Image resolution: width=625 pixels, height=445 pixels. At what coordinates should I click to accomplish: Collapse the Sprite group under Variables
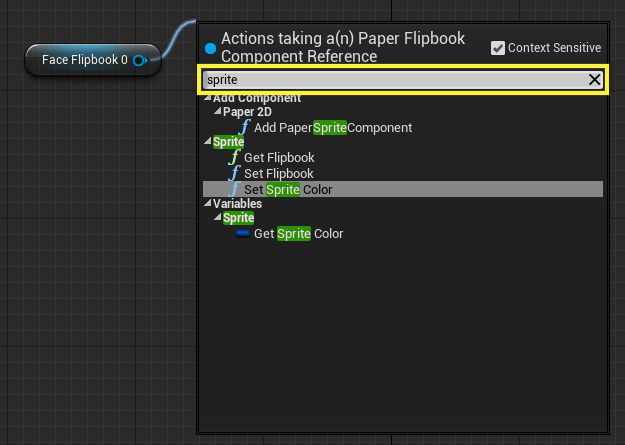pos(218,218)
